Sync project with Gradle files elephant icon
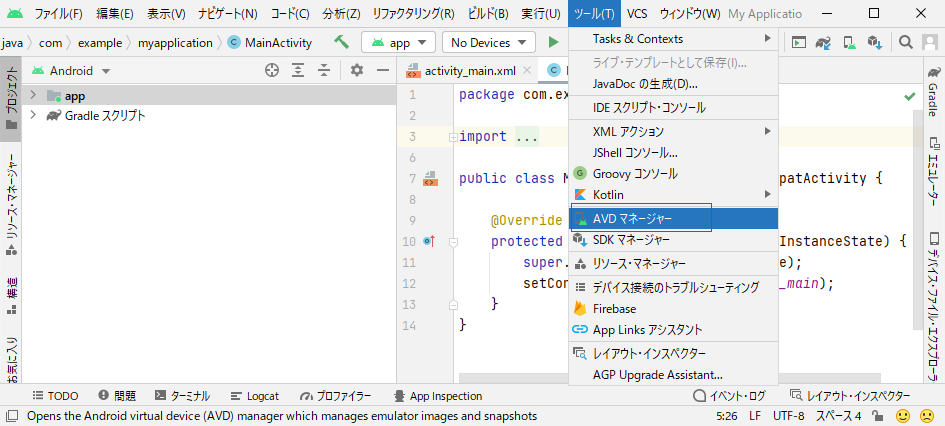Screen dimensions: 945x426 824,42
